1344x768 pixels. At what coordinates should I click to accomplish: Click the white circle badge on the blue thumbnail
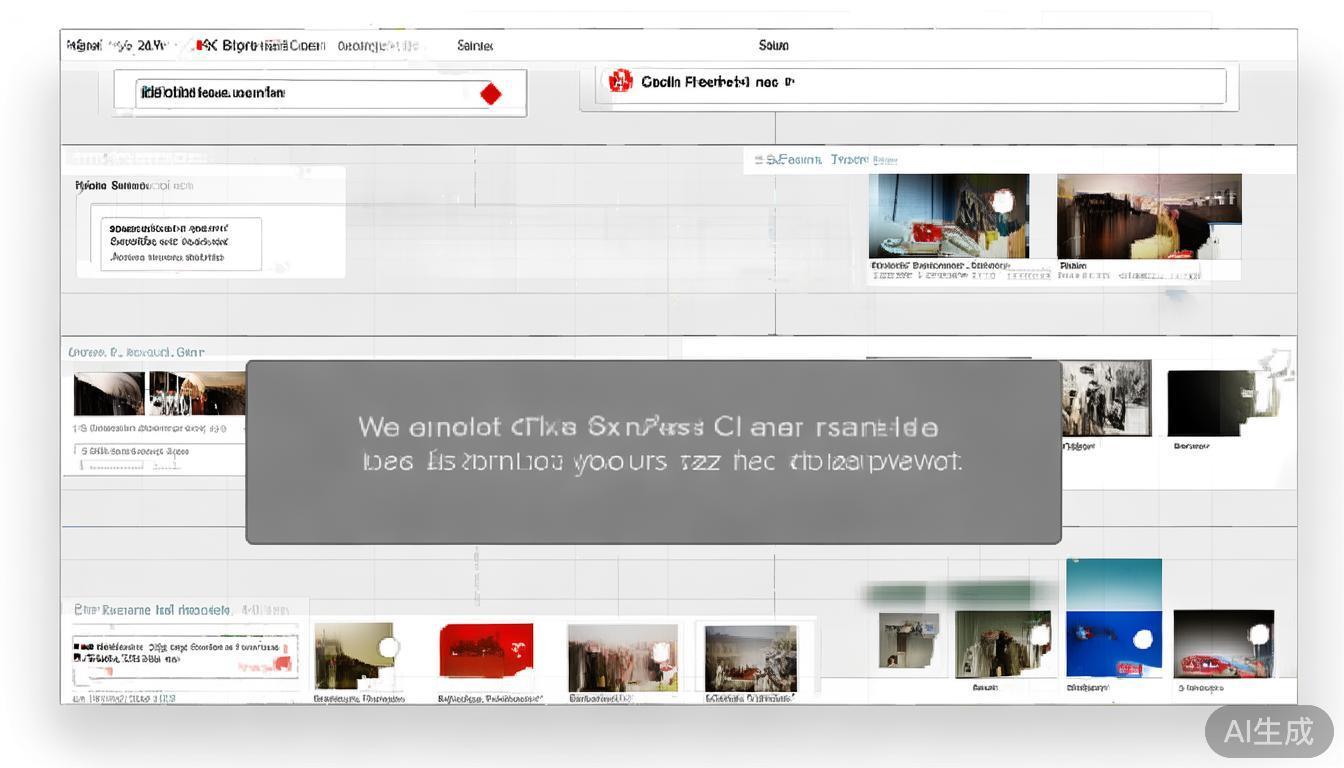pyautogui.click(x=1142, y=639)
